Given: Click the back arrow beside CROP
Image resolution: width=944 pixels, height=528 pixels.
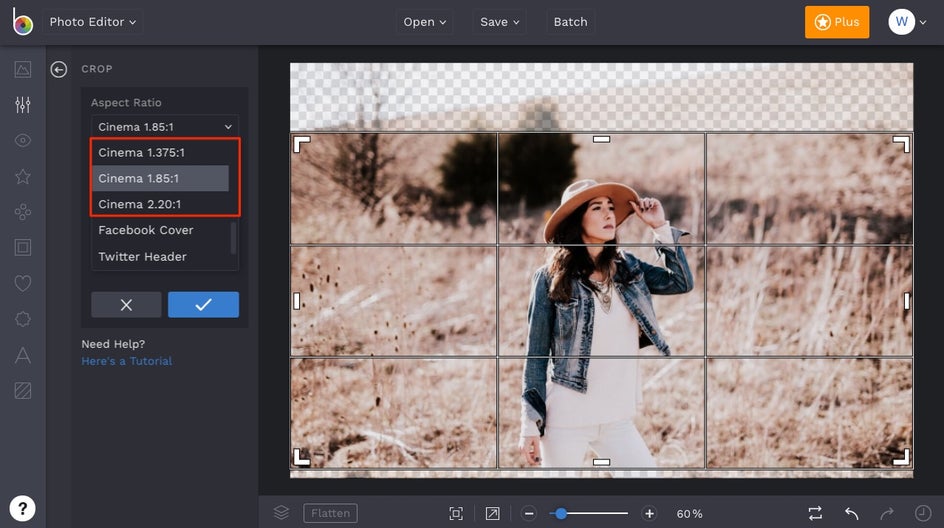Looking at the screenshot, I should [x=59, y=69].
